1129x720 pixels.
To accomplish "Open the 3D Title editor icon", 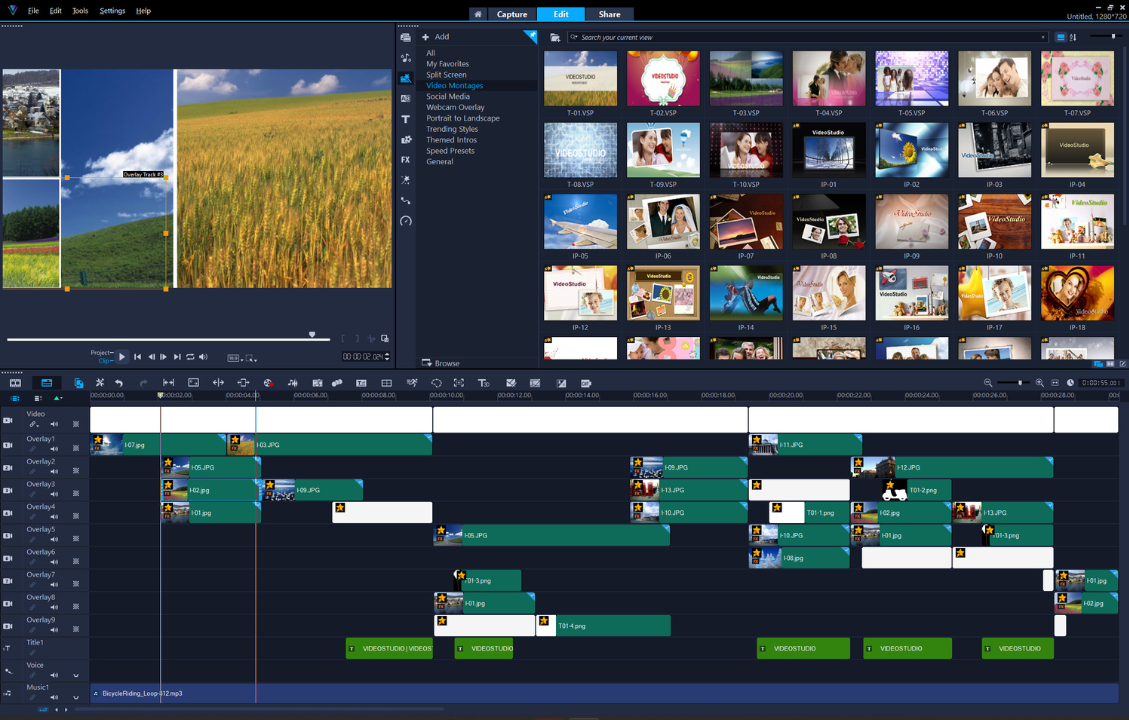I will point(483,383).
